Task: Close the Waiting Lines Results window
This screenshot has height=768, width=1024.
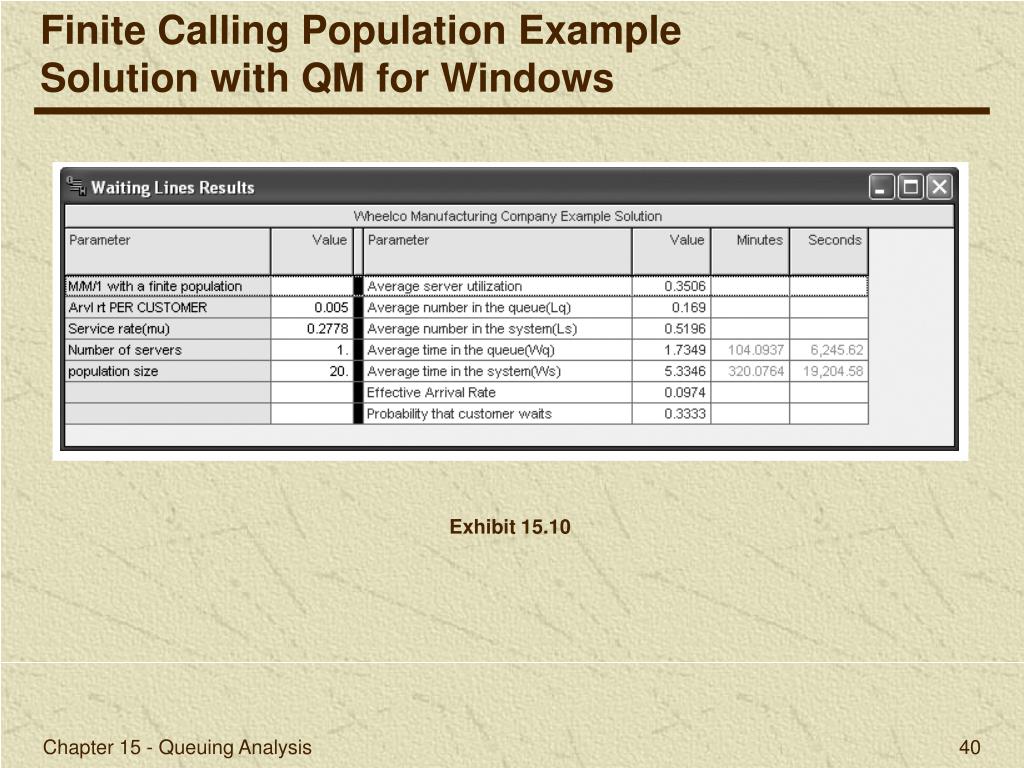Action: (x=940, y=187)
